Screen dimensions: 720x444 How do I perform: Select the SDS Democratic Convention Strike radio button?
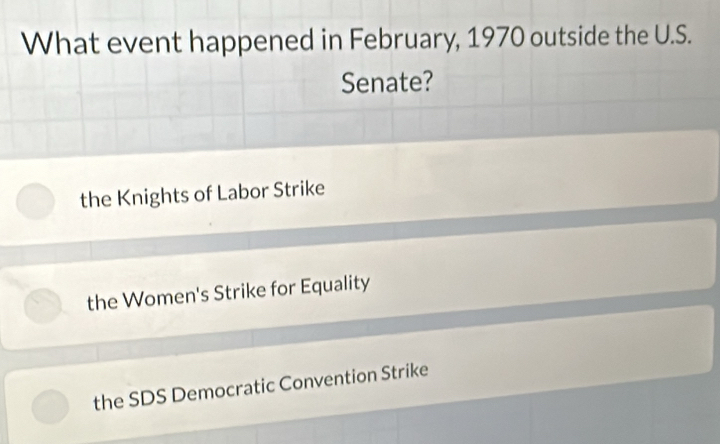pyautogui.click(x=45, y=405)
